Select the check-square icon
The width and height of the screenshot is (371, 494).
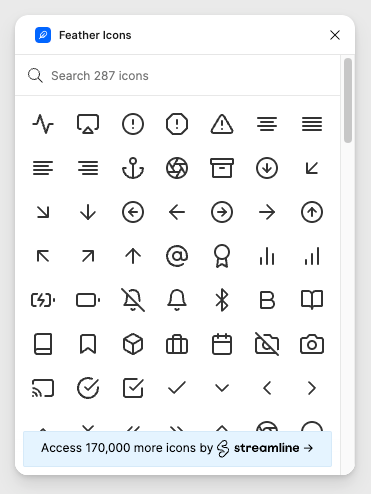[x=133, y=388]
